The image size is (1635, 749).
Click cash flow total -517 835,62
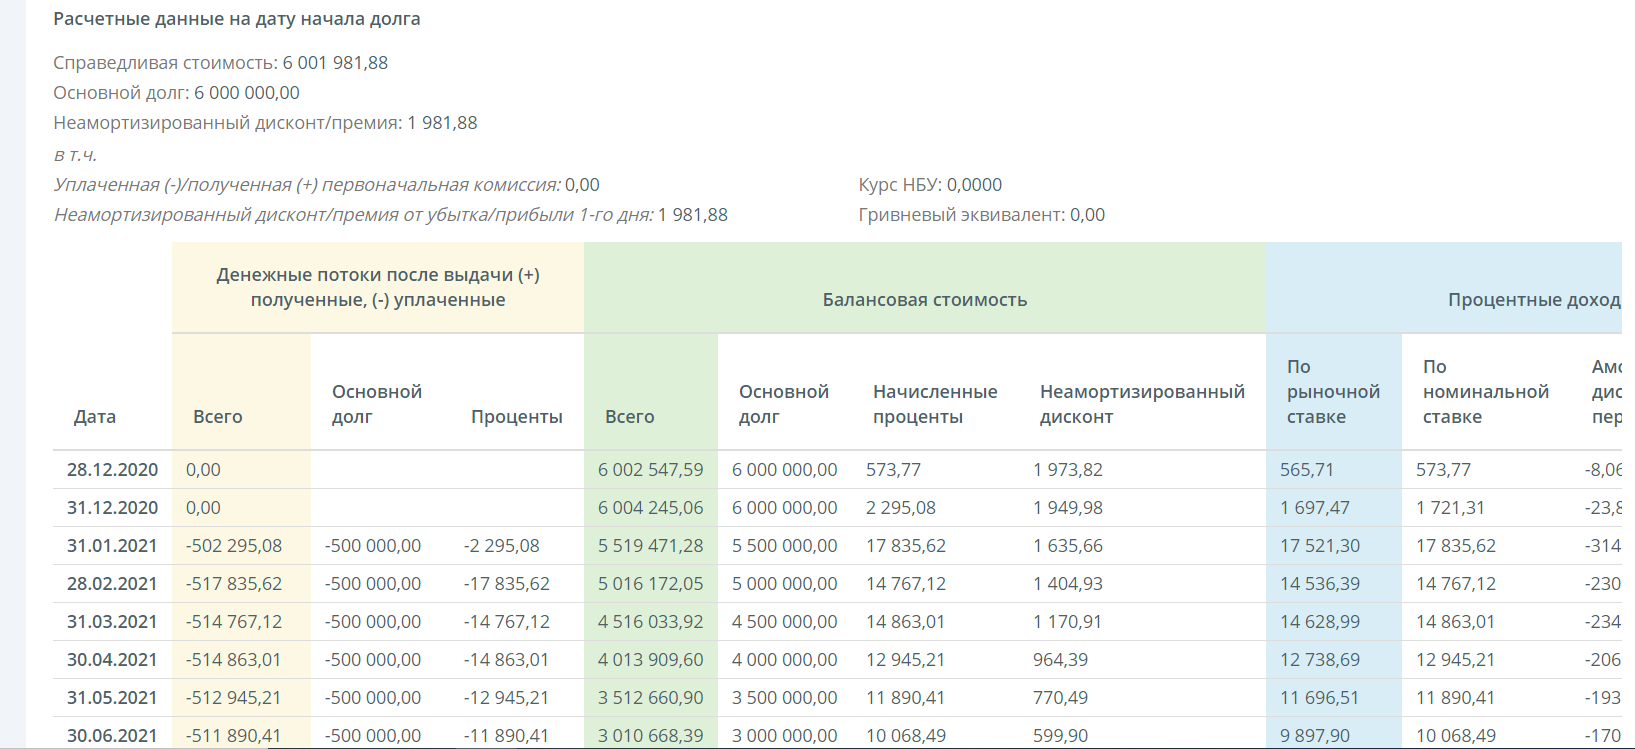234,584
